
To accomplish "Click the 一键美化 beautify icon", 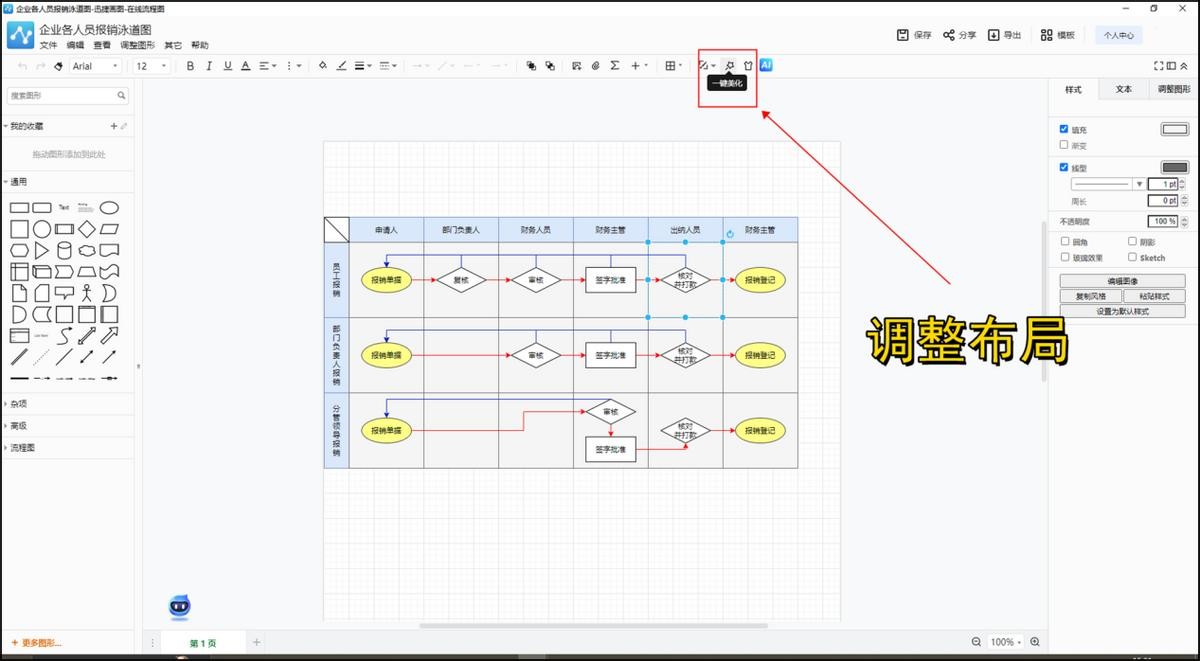I will coord(730,66).
